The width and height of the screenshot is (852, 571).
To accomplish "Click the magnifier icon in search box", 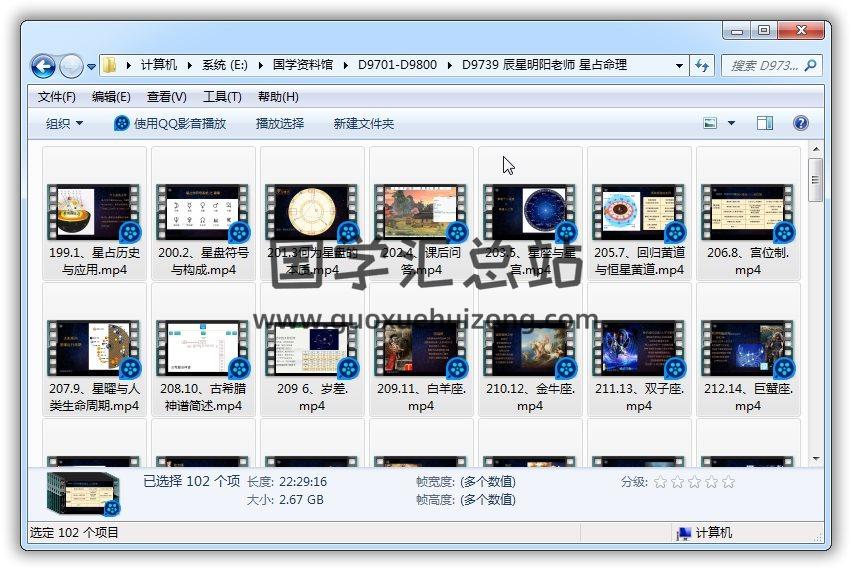I will pyautogui.click(x=810, y=65).
